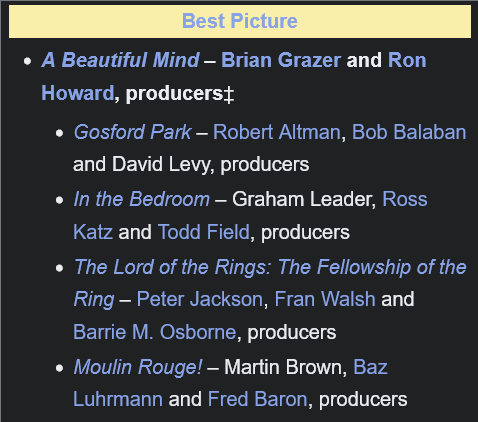Open the A Beautiful Mind film link
The height and width of the screenshot is (422, 478).
[120, 60]
